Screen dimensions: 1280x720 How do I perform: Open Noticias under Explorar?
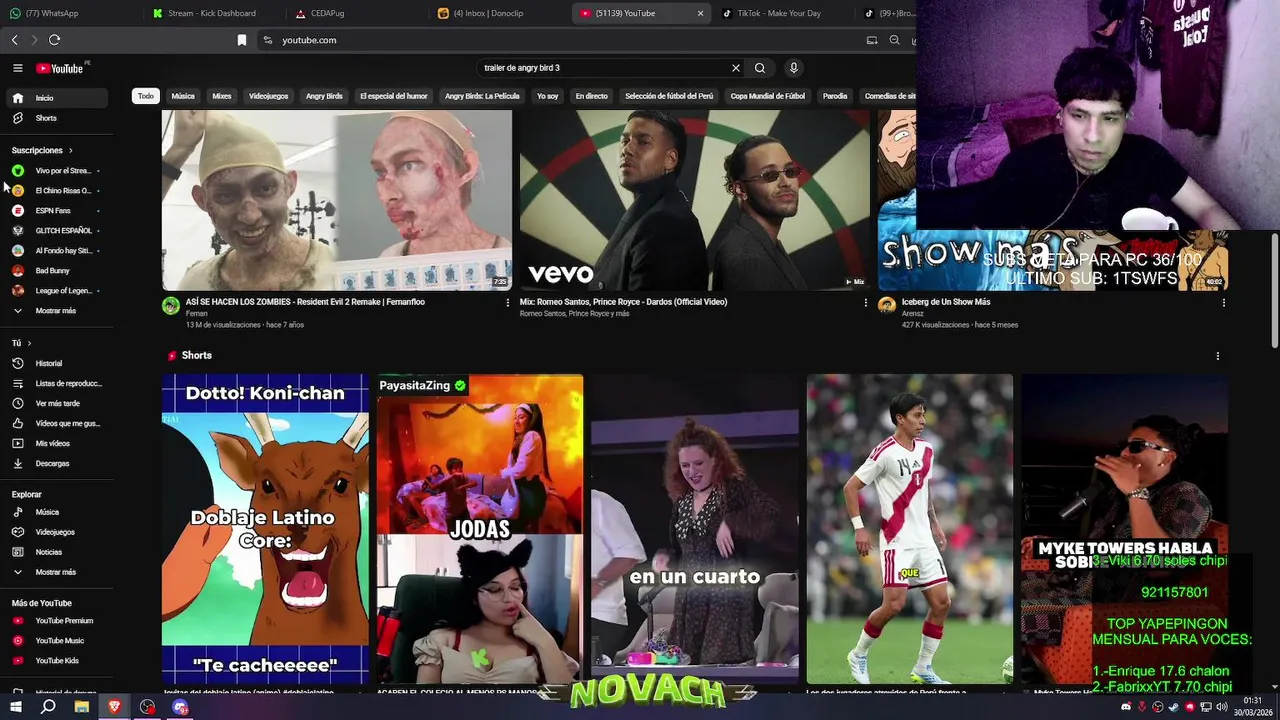point(56,552)
